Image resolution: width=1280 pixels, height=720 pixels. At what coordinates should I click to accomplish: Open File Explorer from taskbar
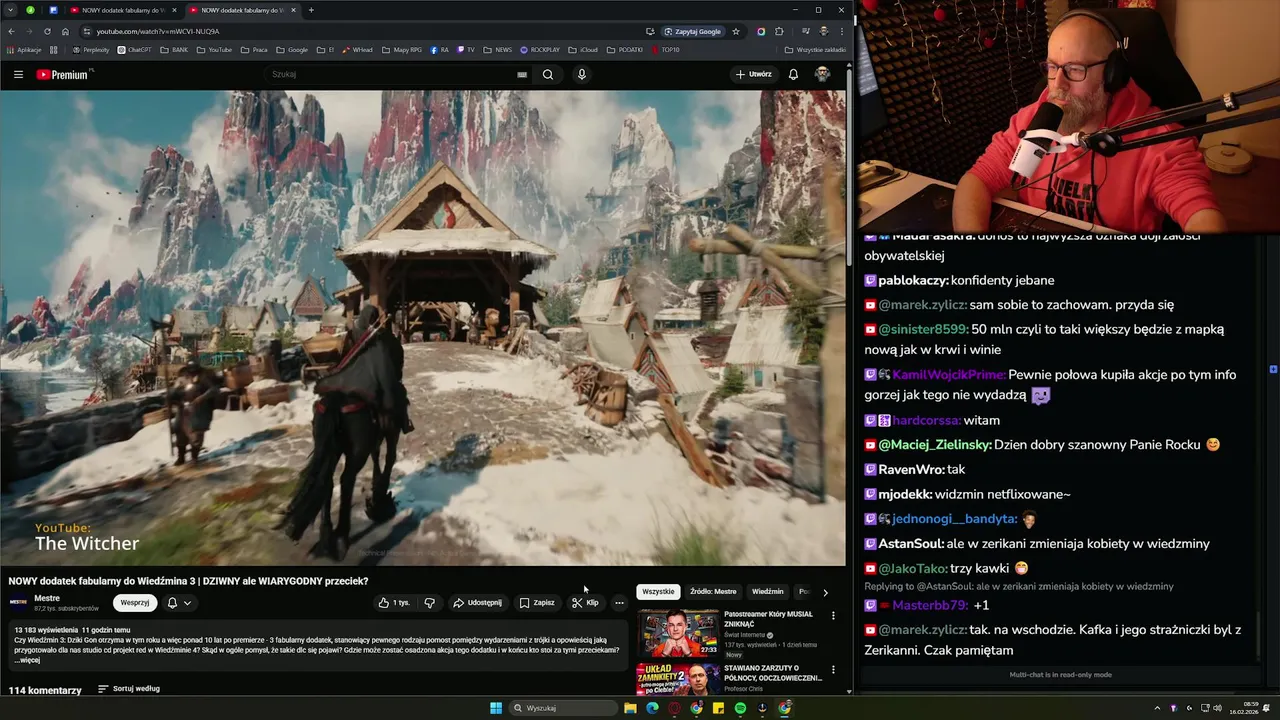[x=630, y=708]
